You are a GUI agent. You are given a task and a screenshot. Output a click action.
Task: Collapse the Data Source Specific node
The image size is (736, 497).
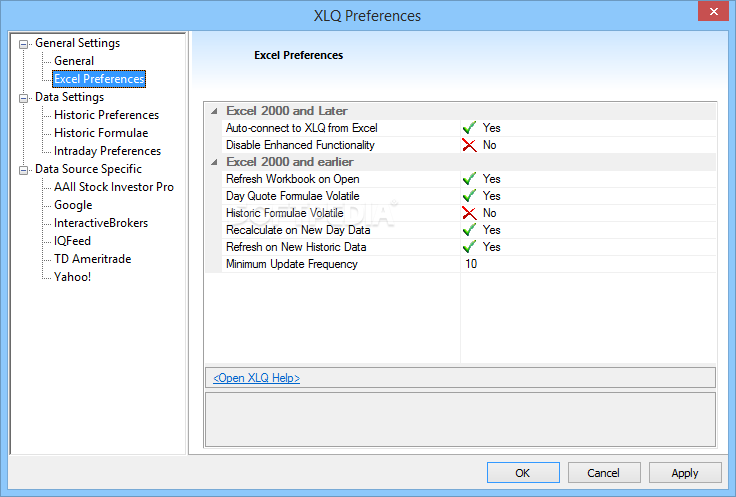click(23, 170)
